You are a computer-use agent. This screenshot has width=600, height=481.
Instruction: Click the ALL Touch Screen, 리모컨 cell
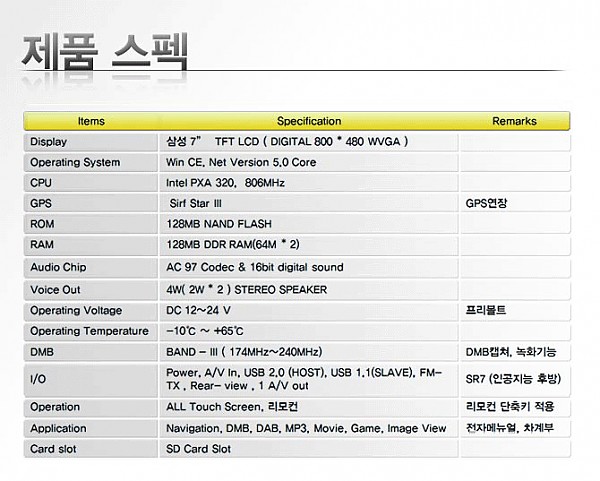click(308, 407)
